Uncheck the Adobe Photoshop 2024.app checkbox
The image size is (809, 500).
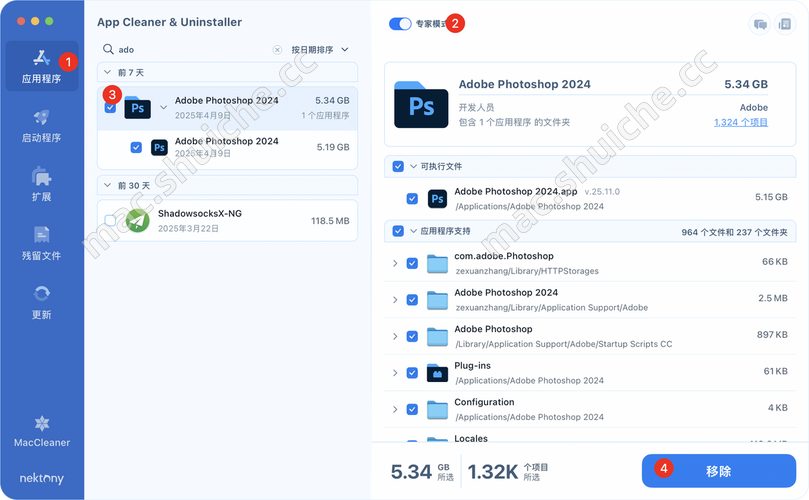click(412, 198)
